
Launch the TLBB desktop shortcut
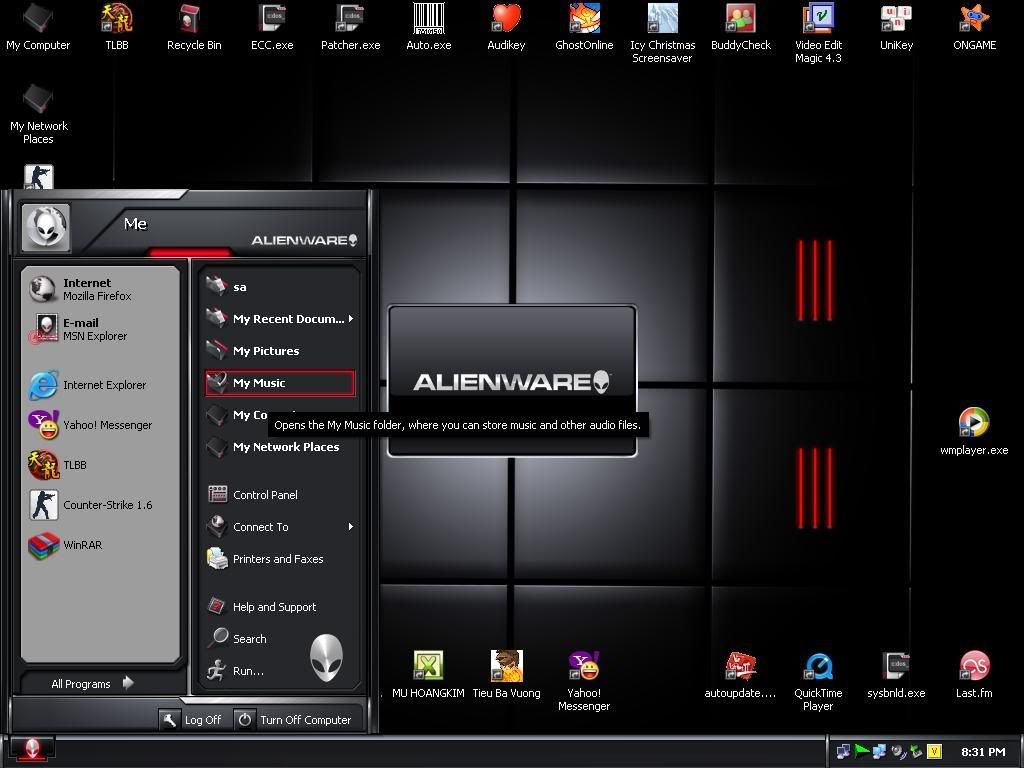[x=117, y=26]
